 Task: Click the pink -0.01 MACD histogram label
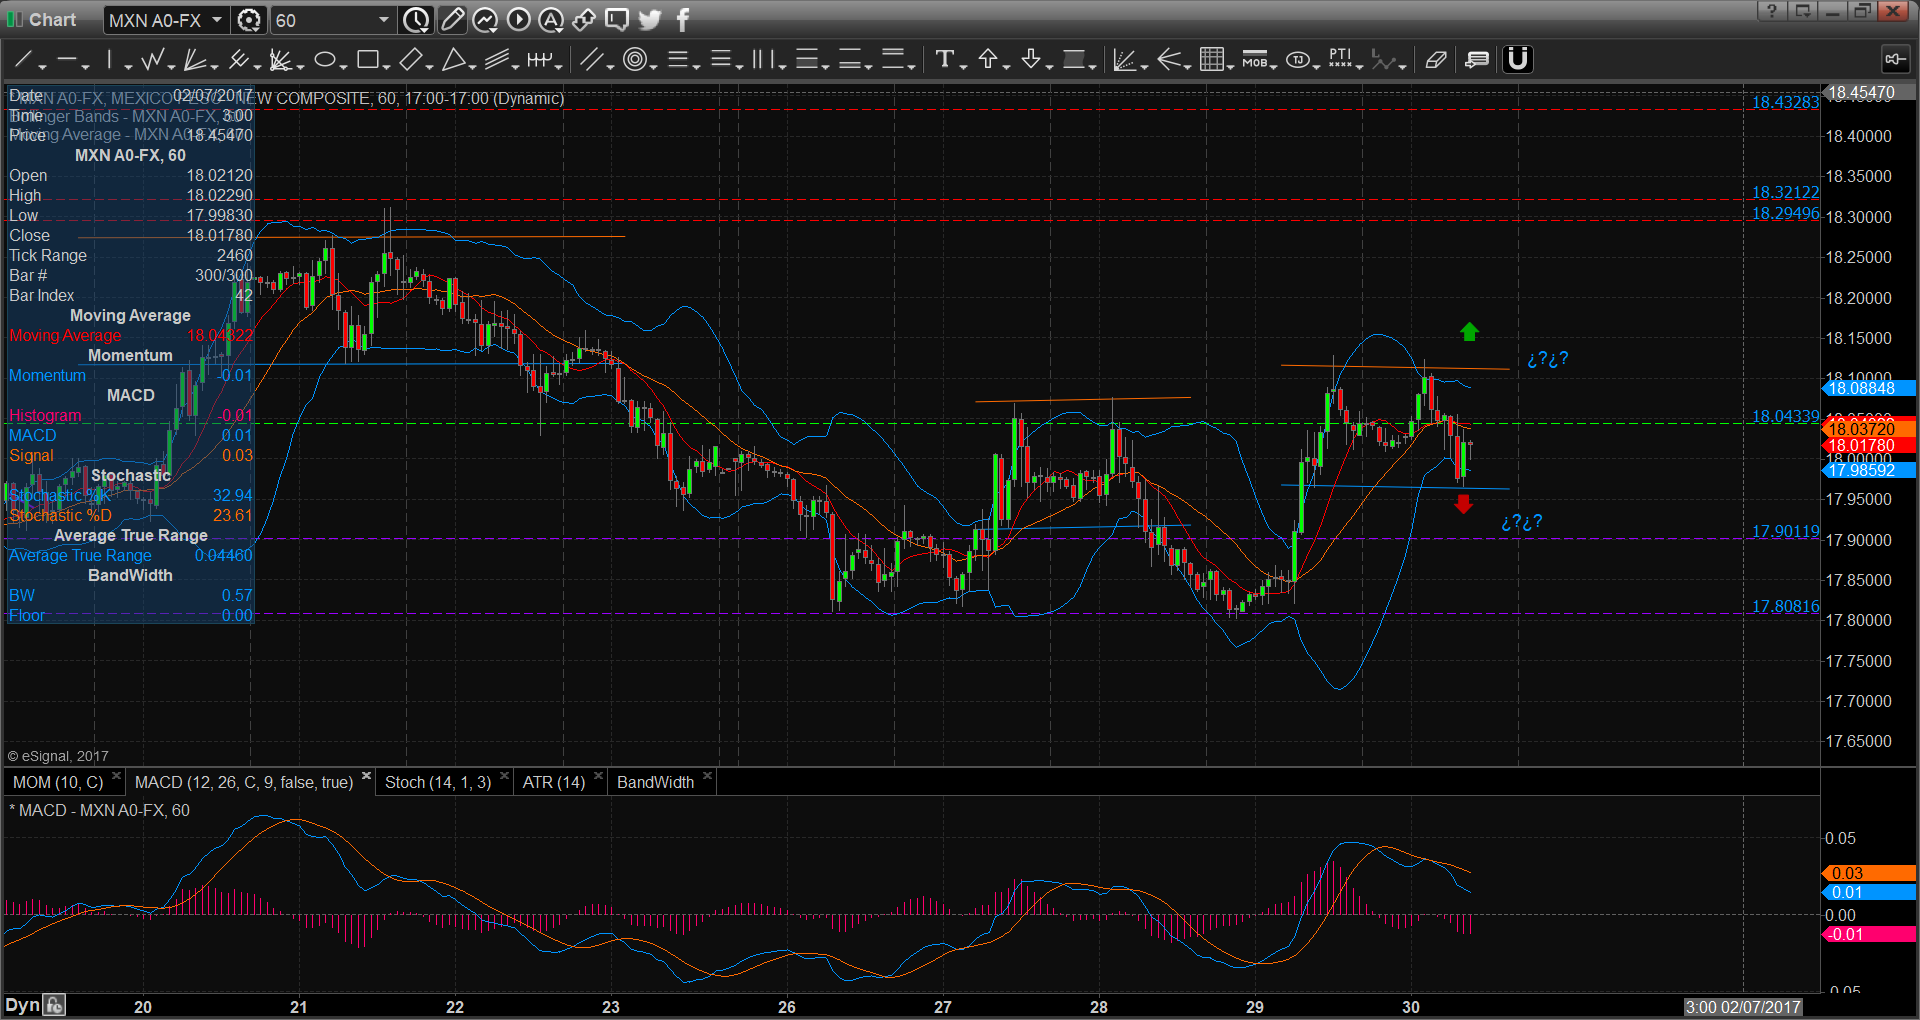tap(1868, 934)
